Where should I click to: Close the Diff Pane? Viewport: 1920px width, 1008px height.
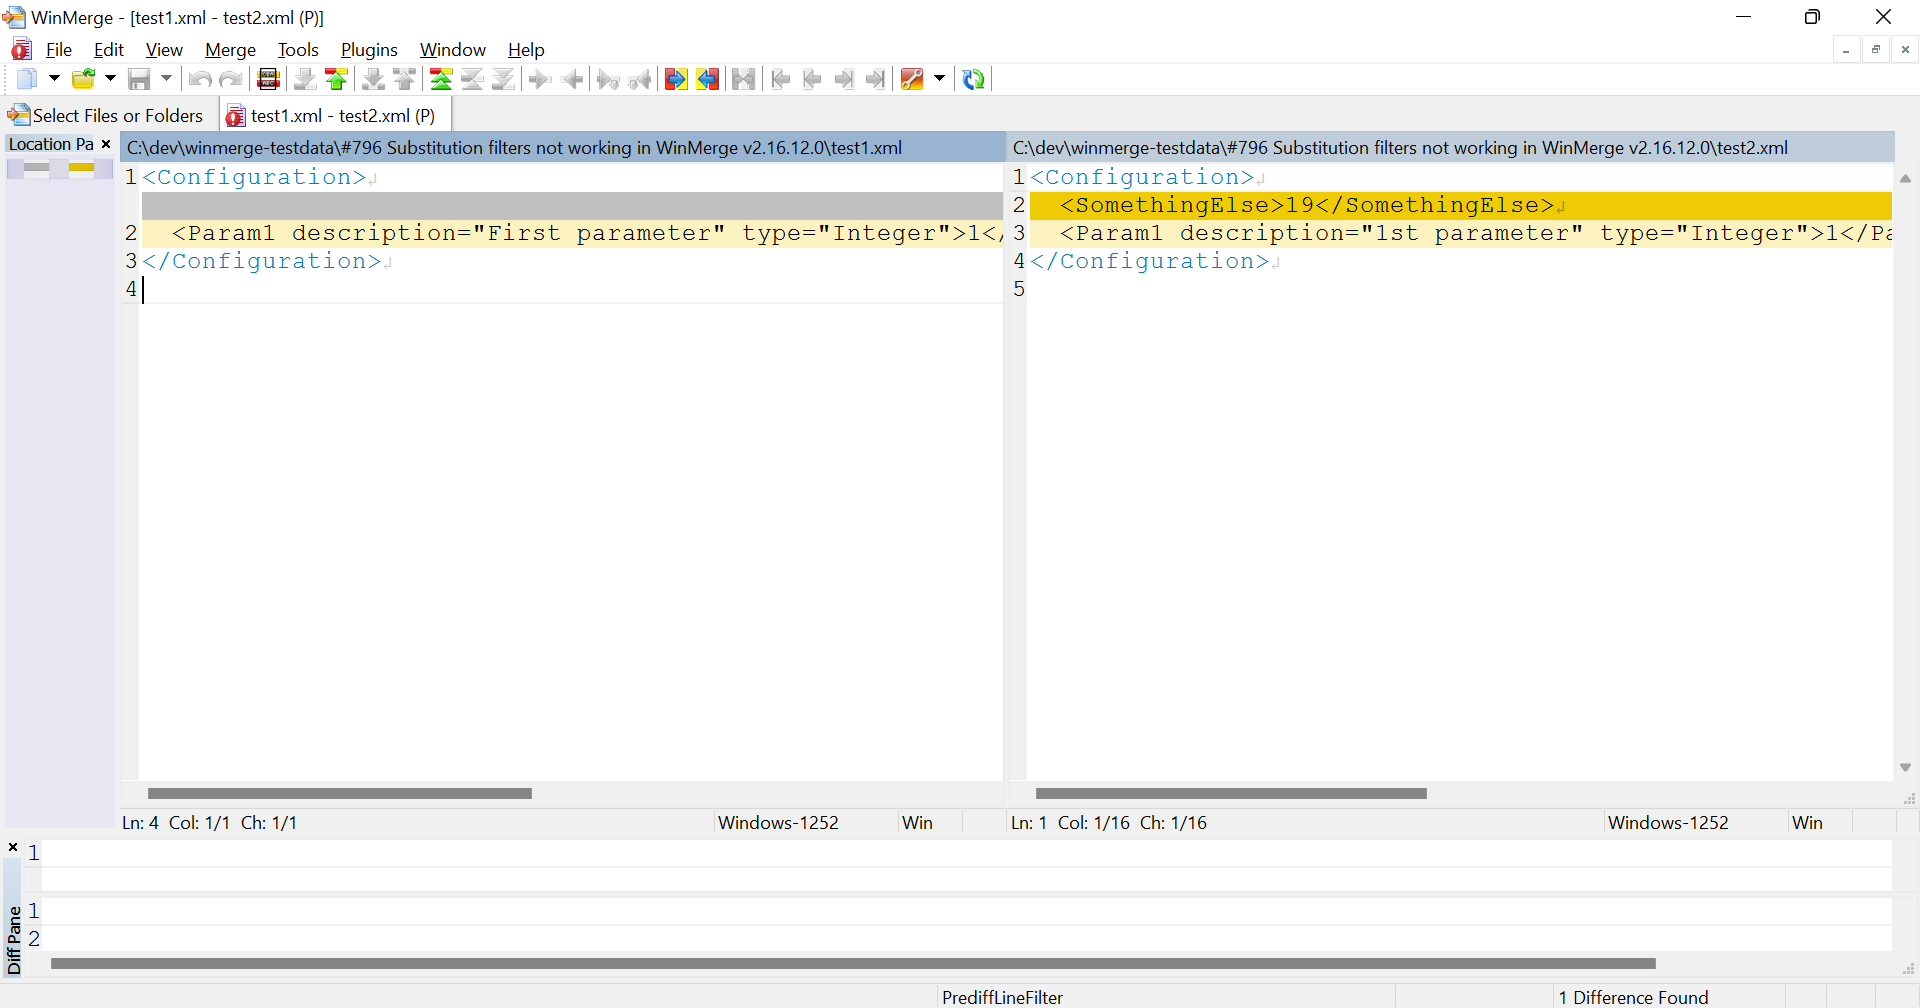(13, 848)
